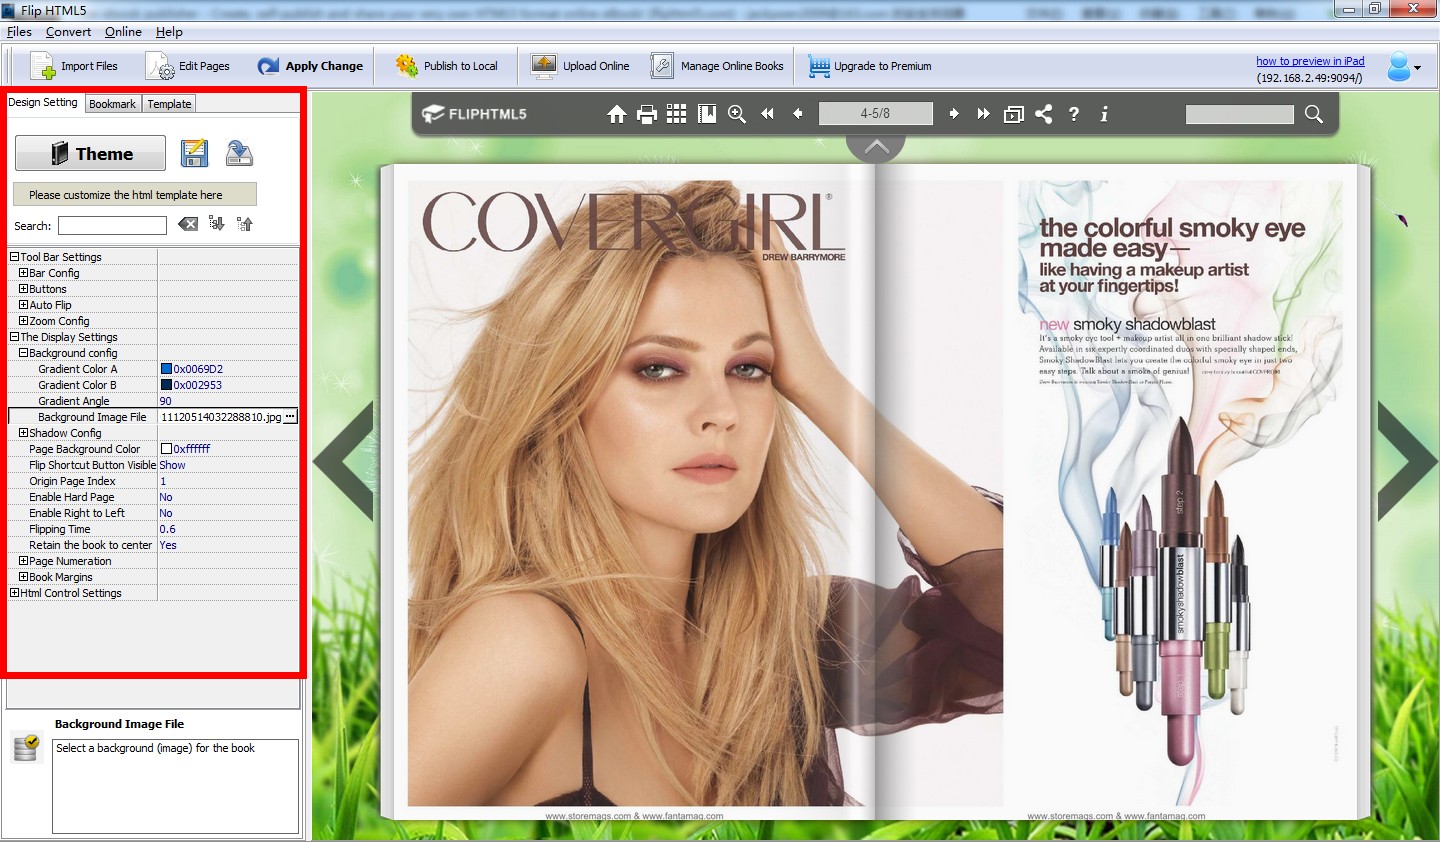
Task: Click the load settings icon beside Theme
Action: (x=239, y=153)
